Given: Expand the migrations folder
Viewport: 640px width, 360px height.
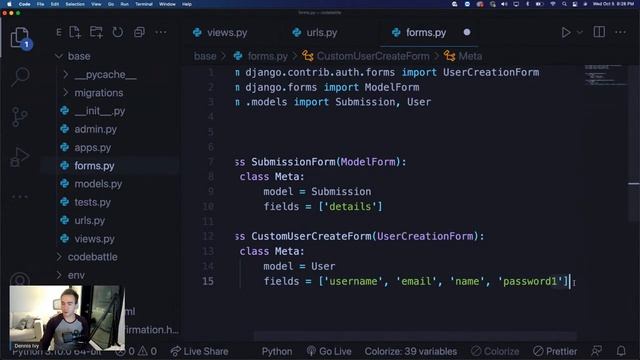Looking at the screenshot, I should click(98, 93).
